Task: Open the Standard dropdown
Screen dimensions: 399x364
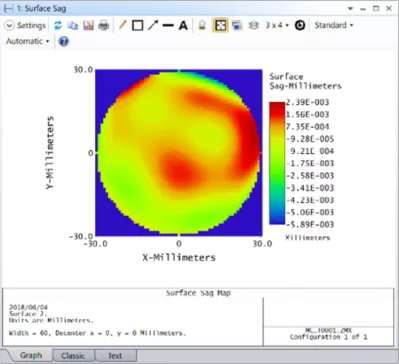Action: pyautogui.click(x=334, y=25)
